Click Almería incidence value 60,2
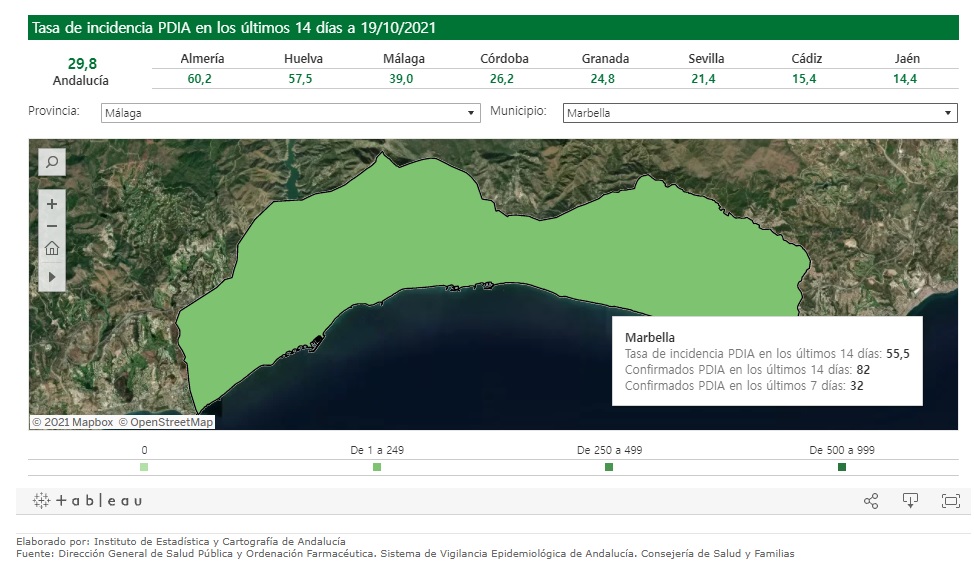Viewport: 974px width, 571px height. [x=199, y=79]
